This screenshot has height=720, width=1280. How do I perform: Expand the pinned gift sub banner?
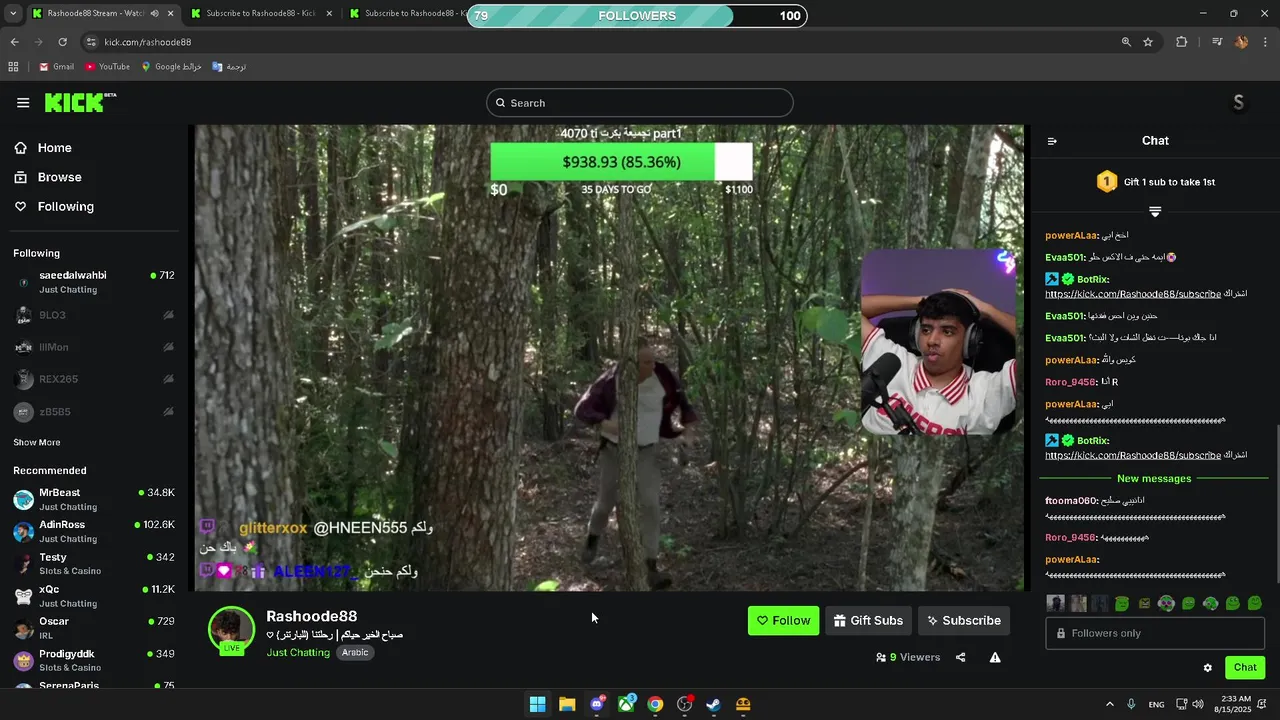(1155, 212)
